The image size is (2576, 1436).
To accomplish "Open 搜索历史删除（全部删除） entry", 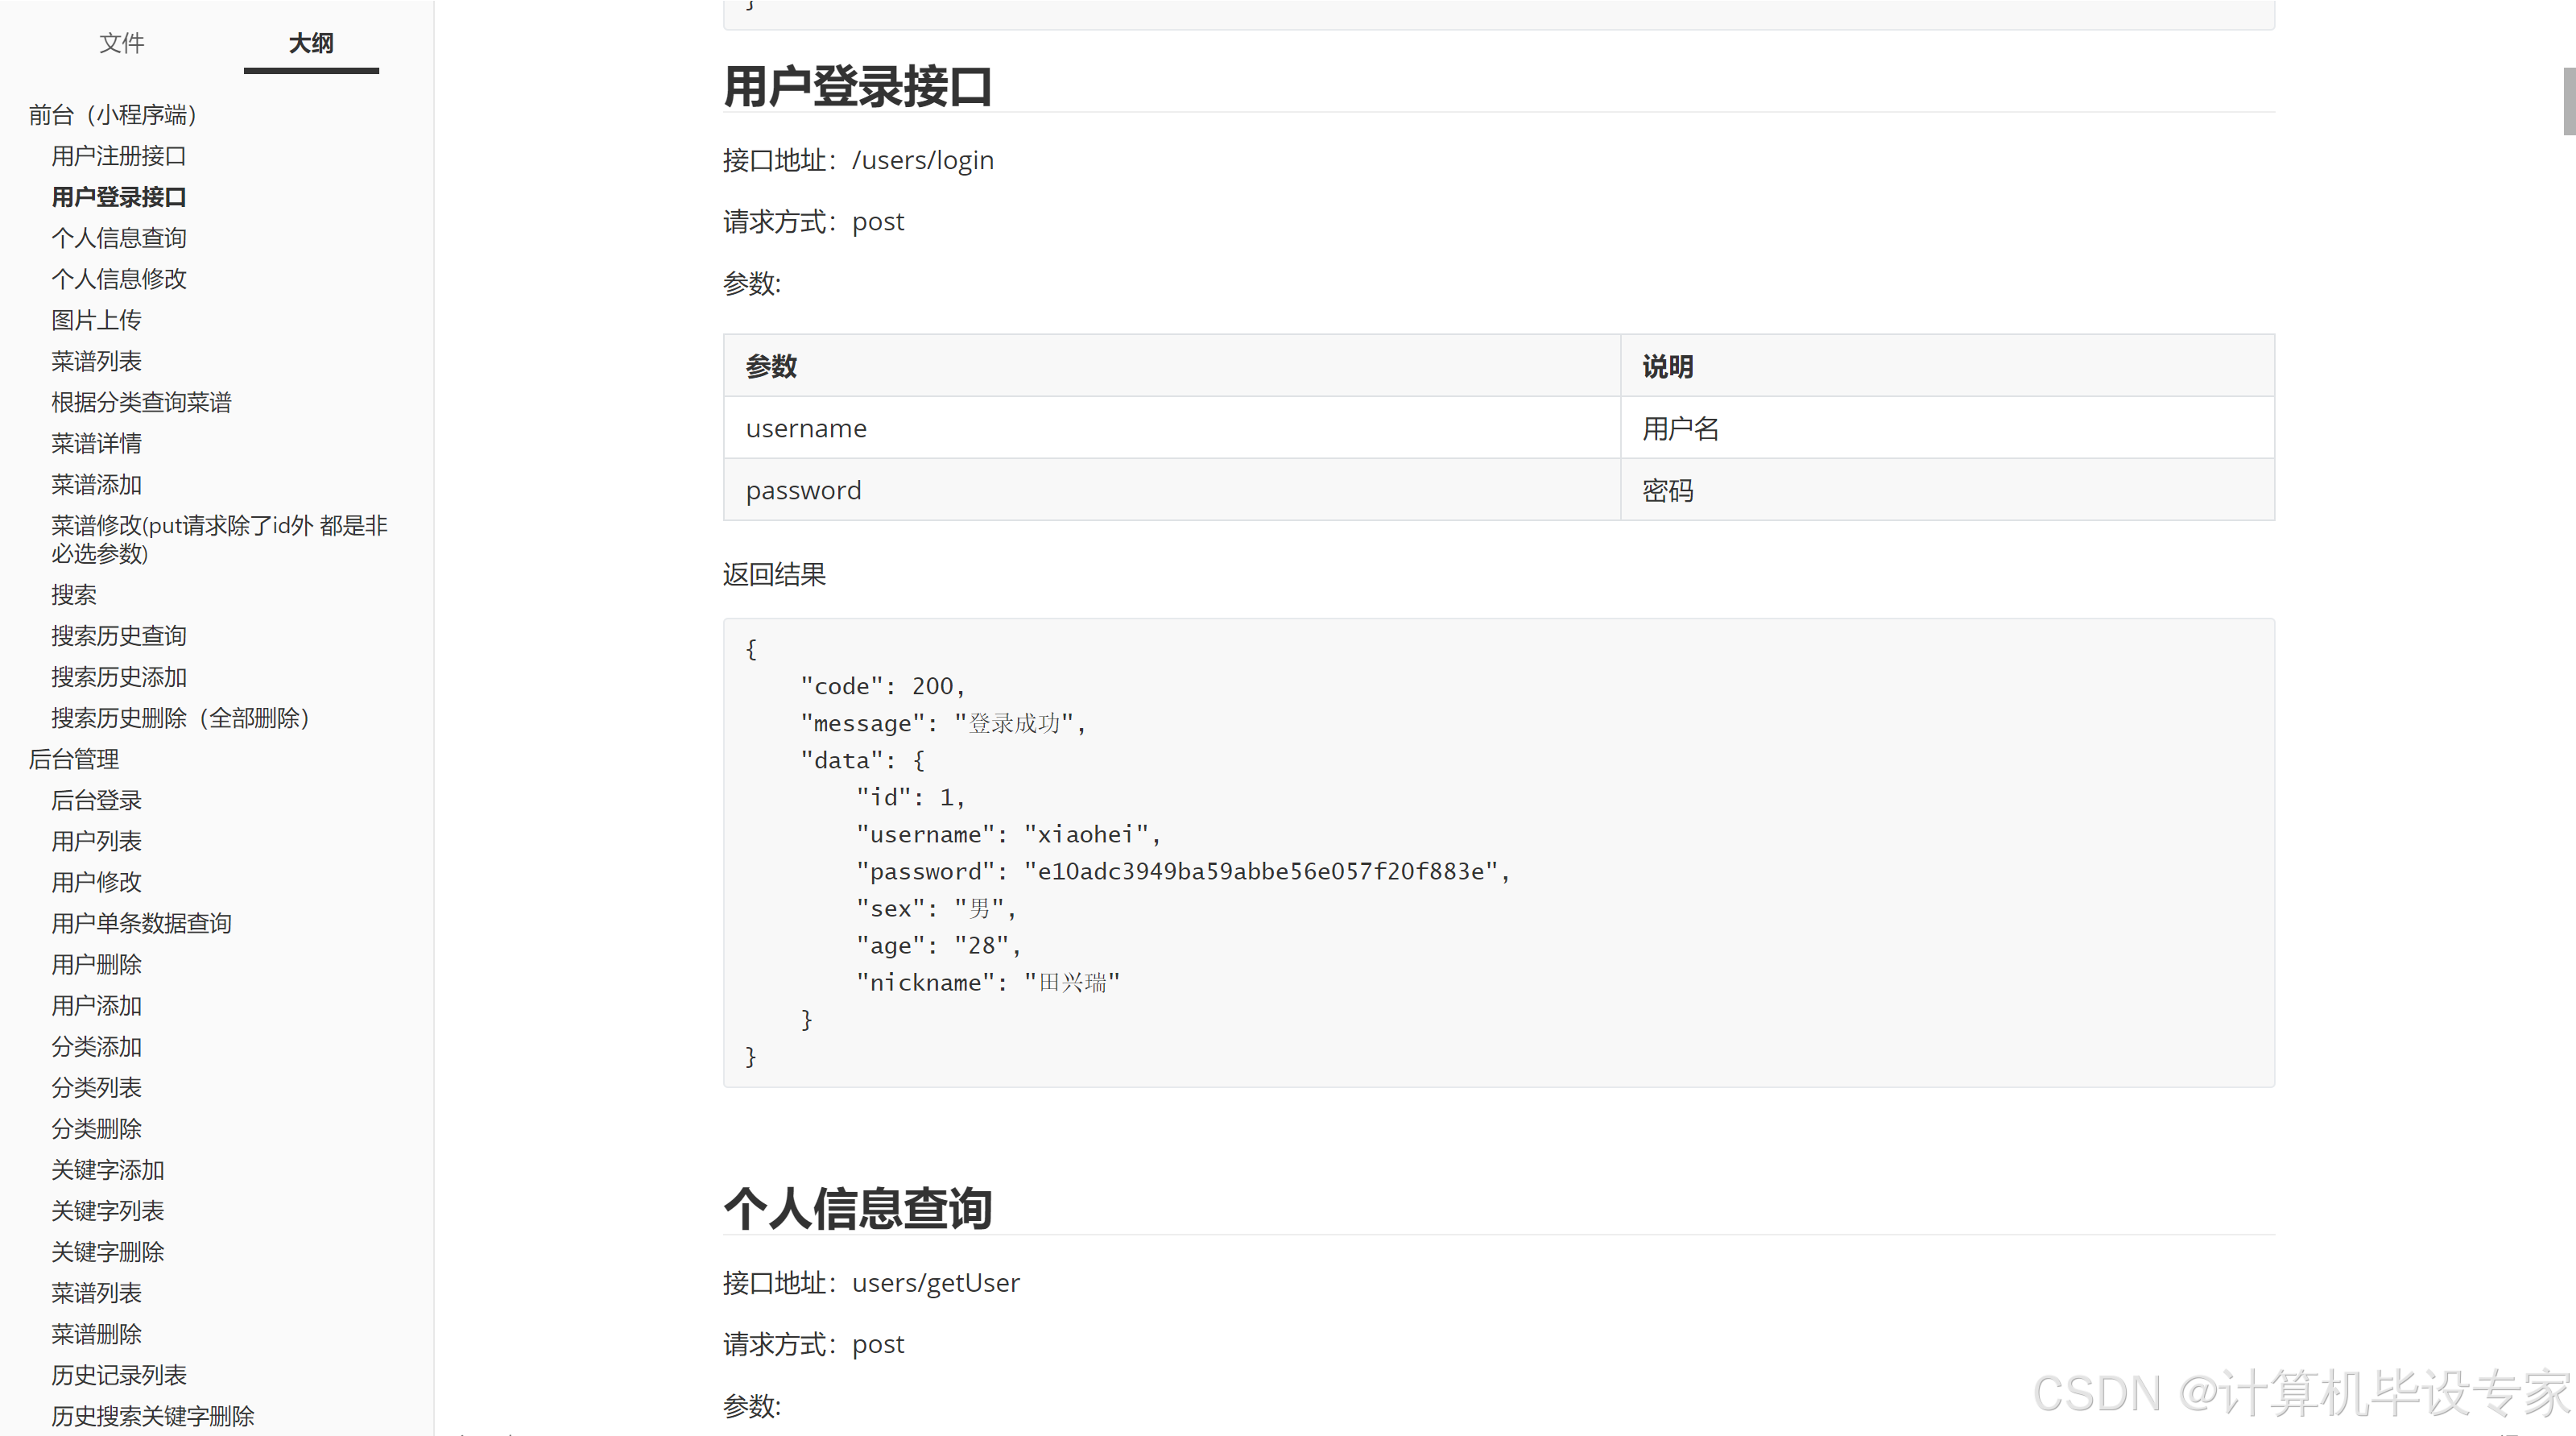I will [180, 718].
